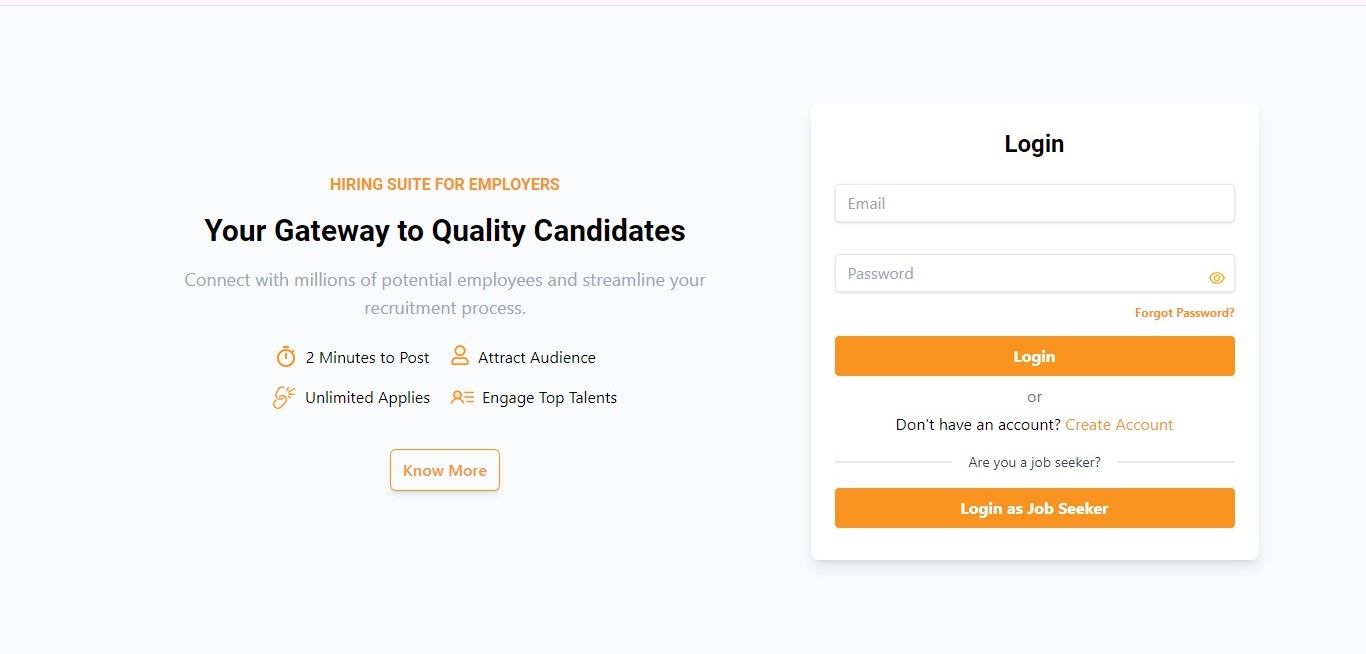The image size is (1366, 654).
Task: Follow the Create Account link
Action: click(x=1119, y=425)
